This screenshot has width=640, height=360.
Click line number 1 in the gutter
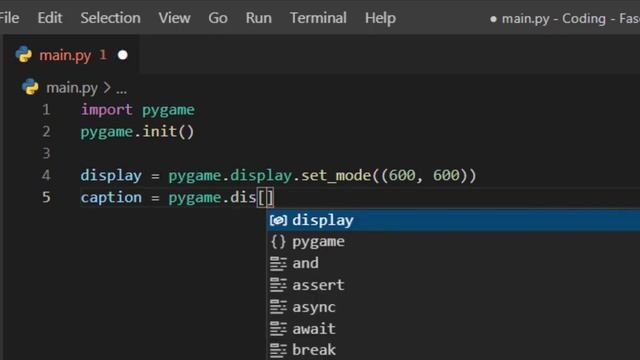pyautogui.click(x=46, y=110)
